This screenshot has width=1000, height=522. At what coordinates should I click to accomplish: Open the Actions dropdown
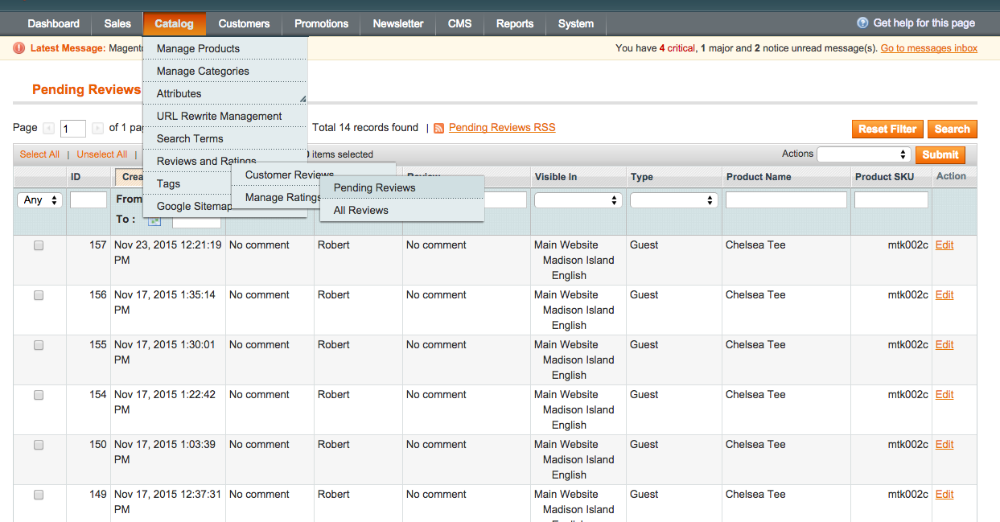point(863,155)
